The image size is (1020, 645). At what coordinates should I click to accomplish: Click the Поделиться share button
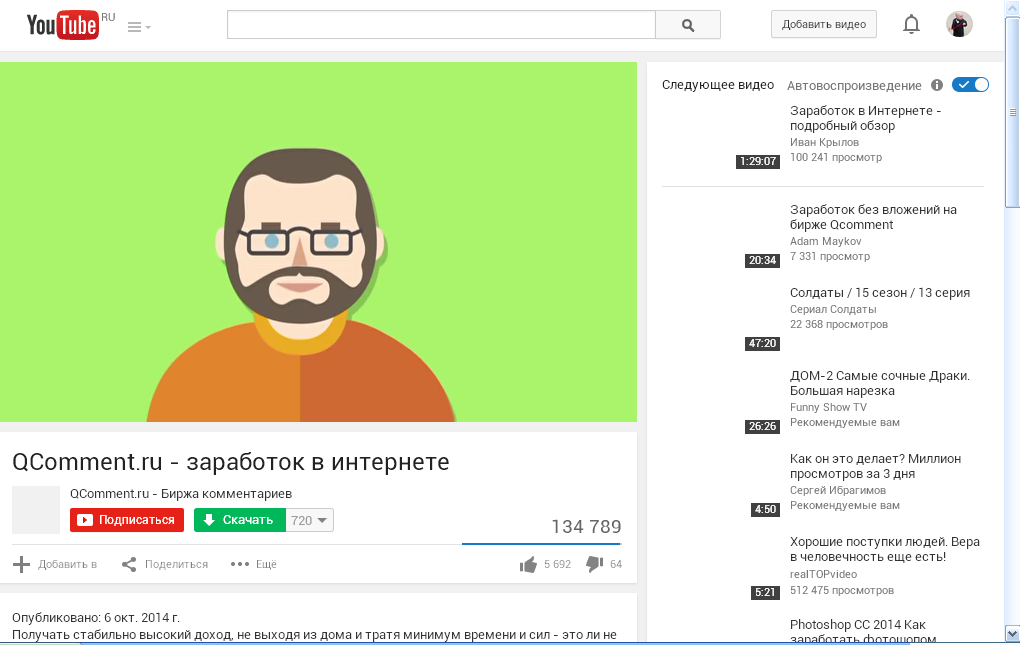[x=165, y=564]
